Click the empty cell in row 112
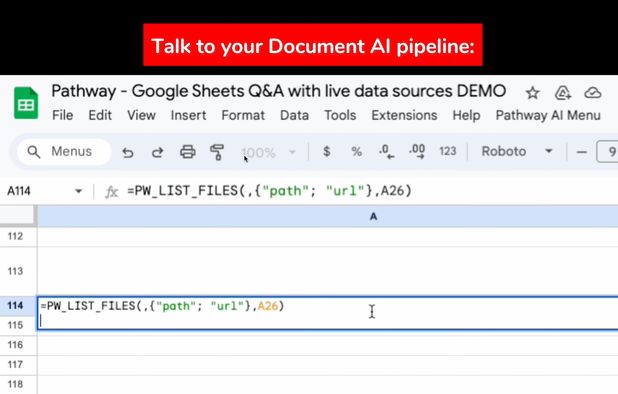Image resolution: width=618 pixels, height=394 pixels. pyautogui.click(x=328, y=237)
